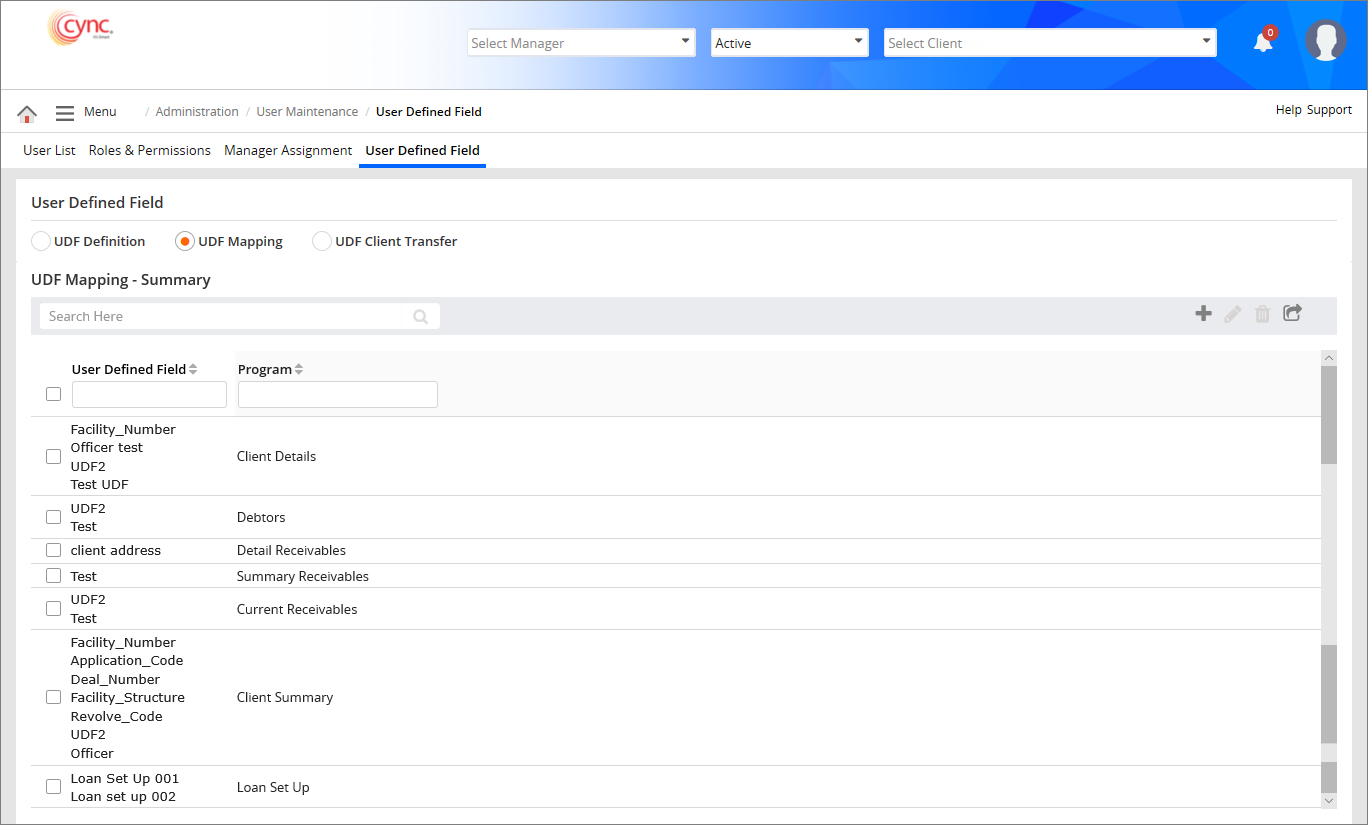The image size is (1368, 825).
Task: Click the export share icon
Action: [x=1292, y=314]
